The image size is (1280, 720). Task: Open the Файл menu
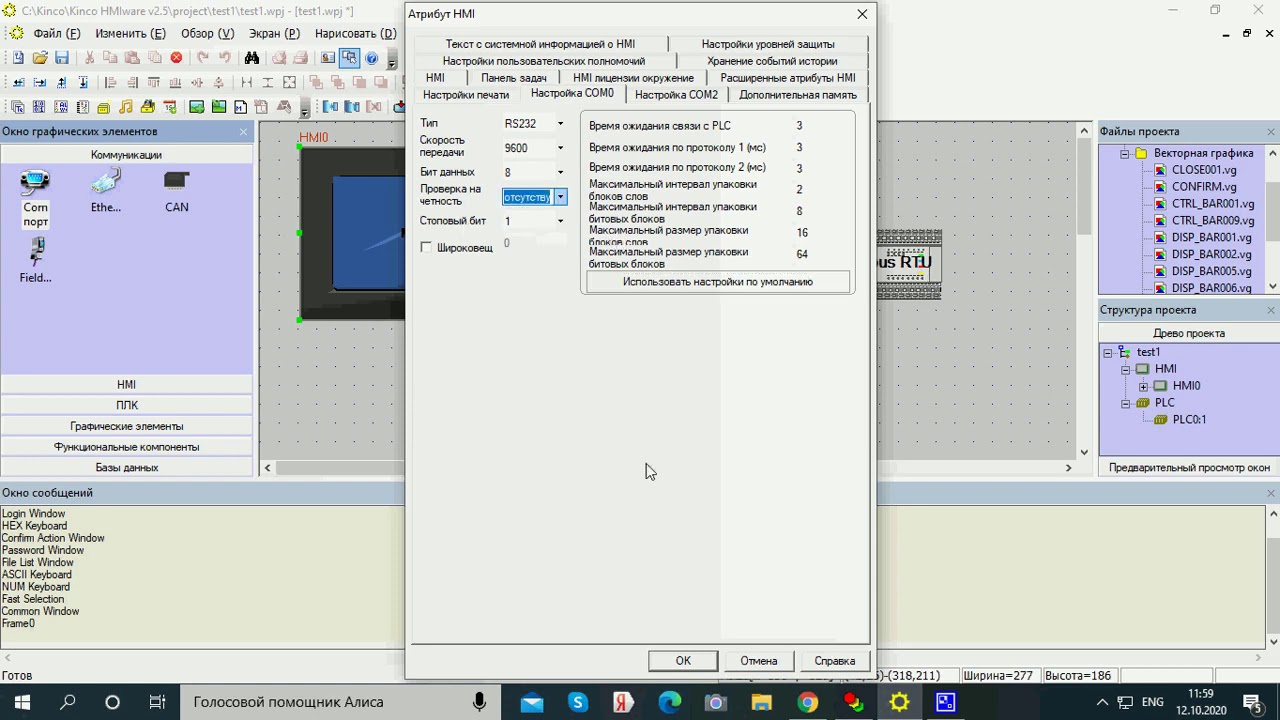(56, 33)
